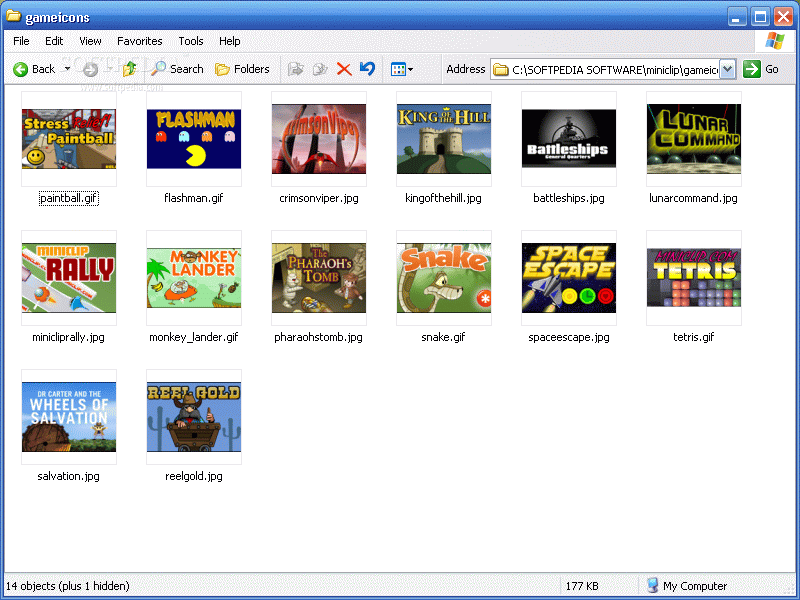Select the Tetris thumbnail
800x600 pixels.
tap(694, 278)
